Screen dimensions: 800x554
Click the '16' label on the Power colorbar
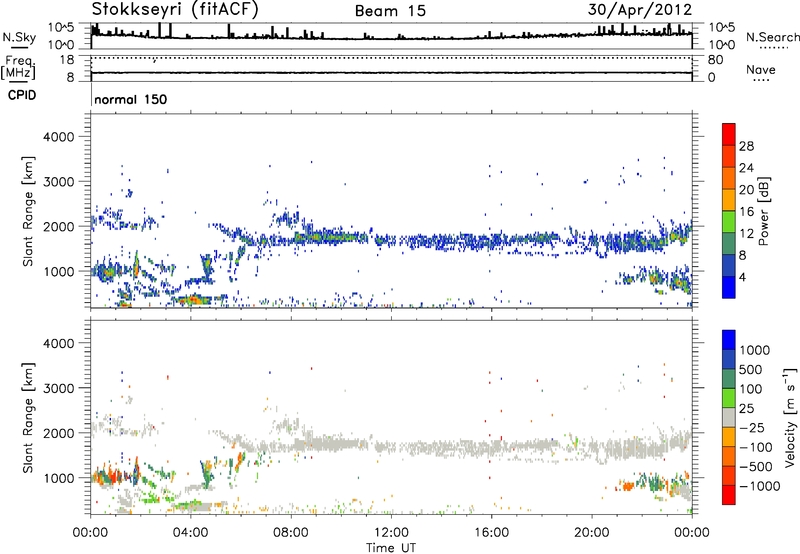point(746,212)
